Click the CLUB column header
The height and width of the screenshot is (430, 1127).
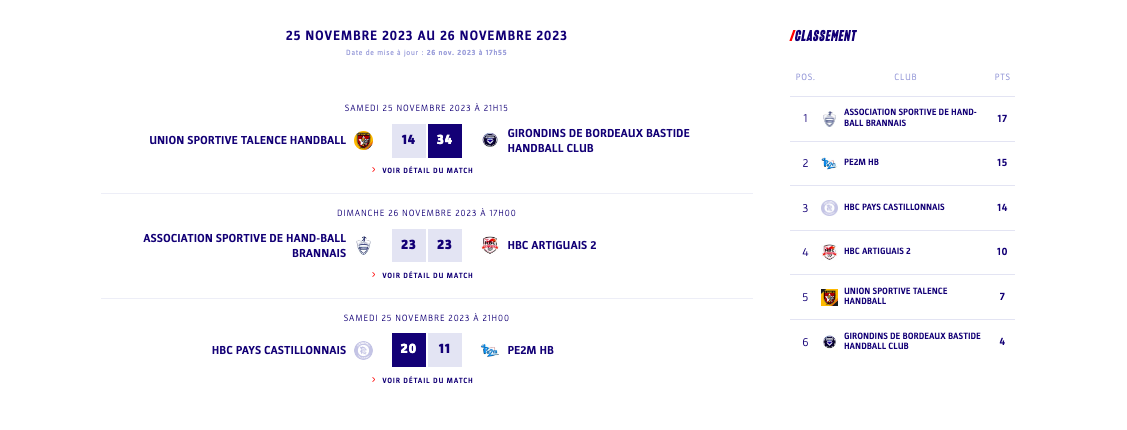(905, 77)
